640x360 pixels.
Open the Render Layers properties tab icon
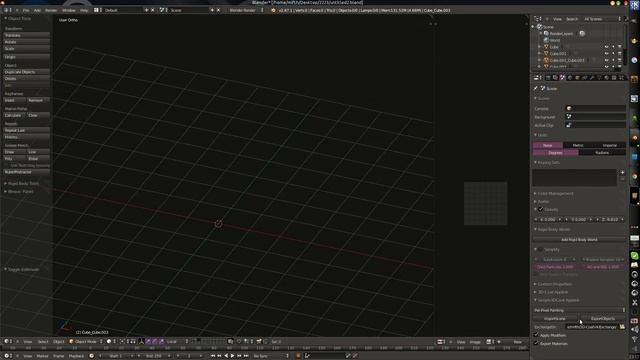pyautogui.click(x=555, y=78)
